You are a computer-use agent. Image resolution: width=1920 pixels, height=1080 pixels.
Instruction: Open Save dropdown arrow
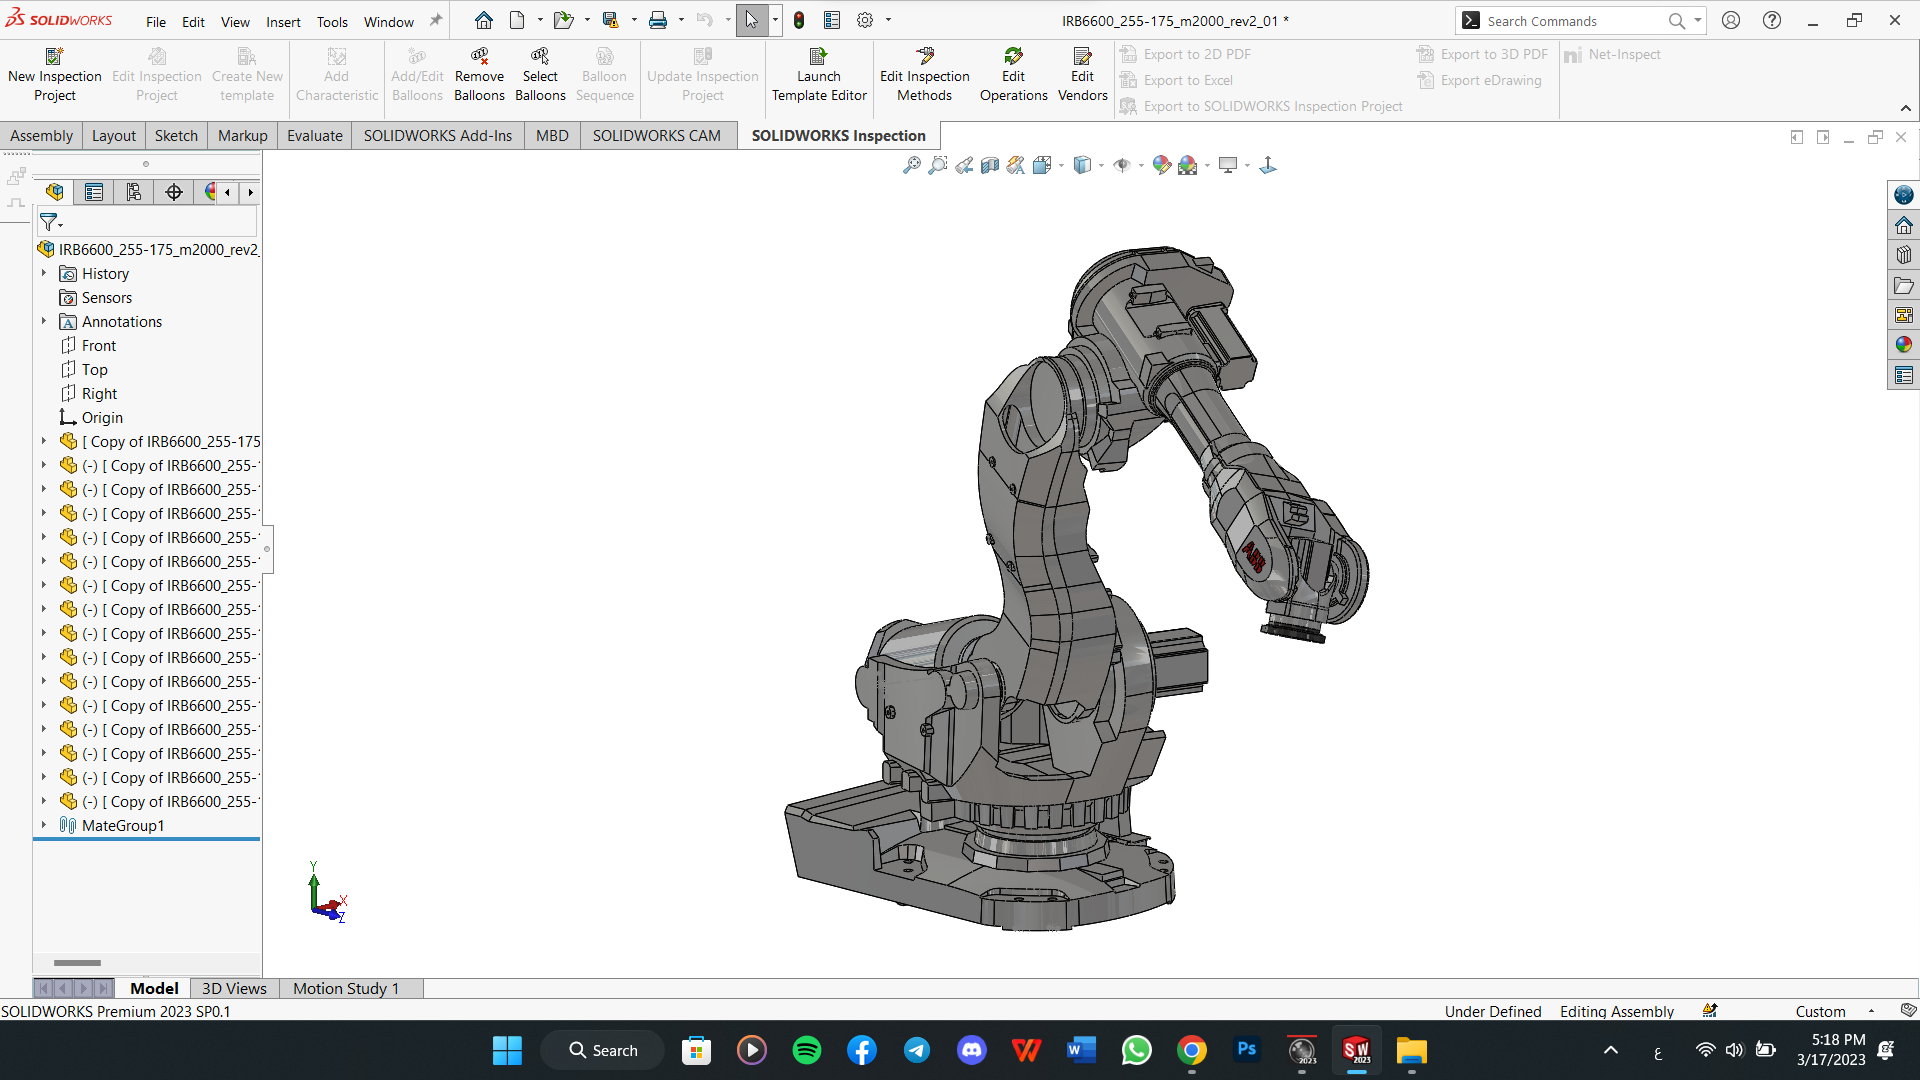[x=634, y=20]
